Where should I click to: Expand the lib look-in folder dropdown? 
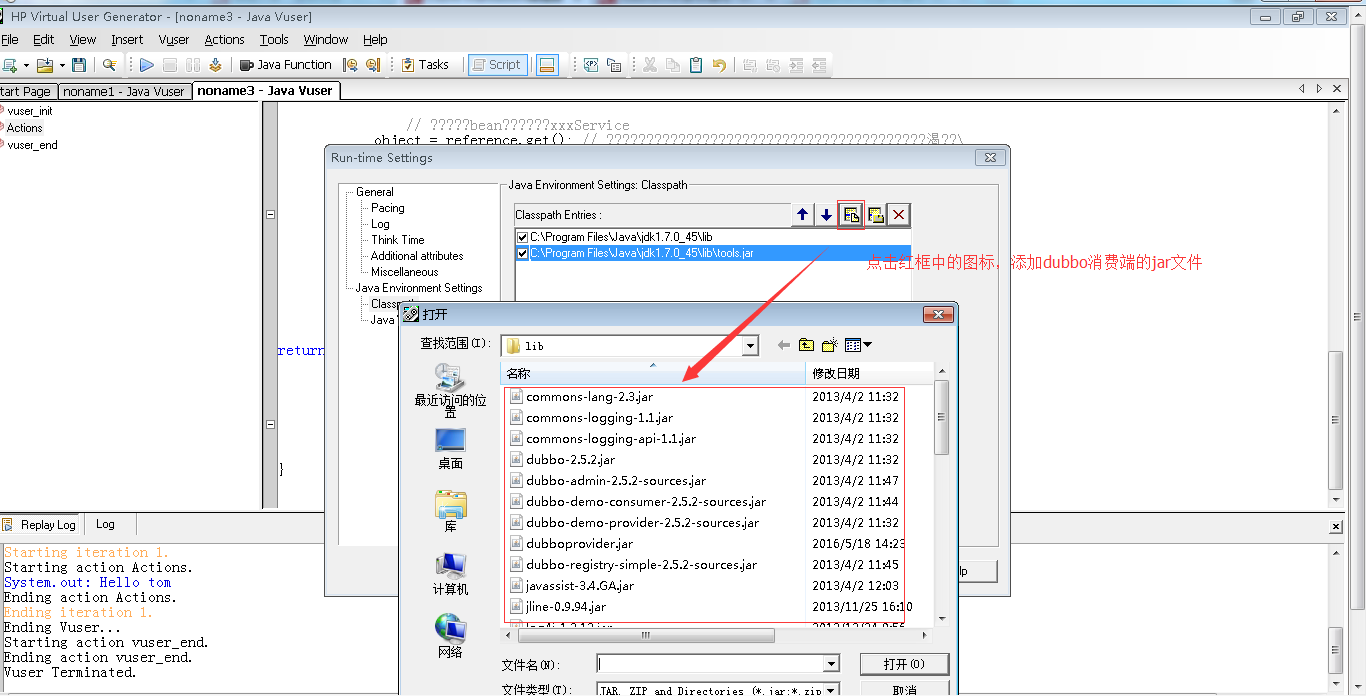[x=751, y=346]
